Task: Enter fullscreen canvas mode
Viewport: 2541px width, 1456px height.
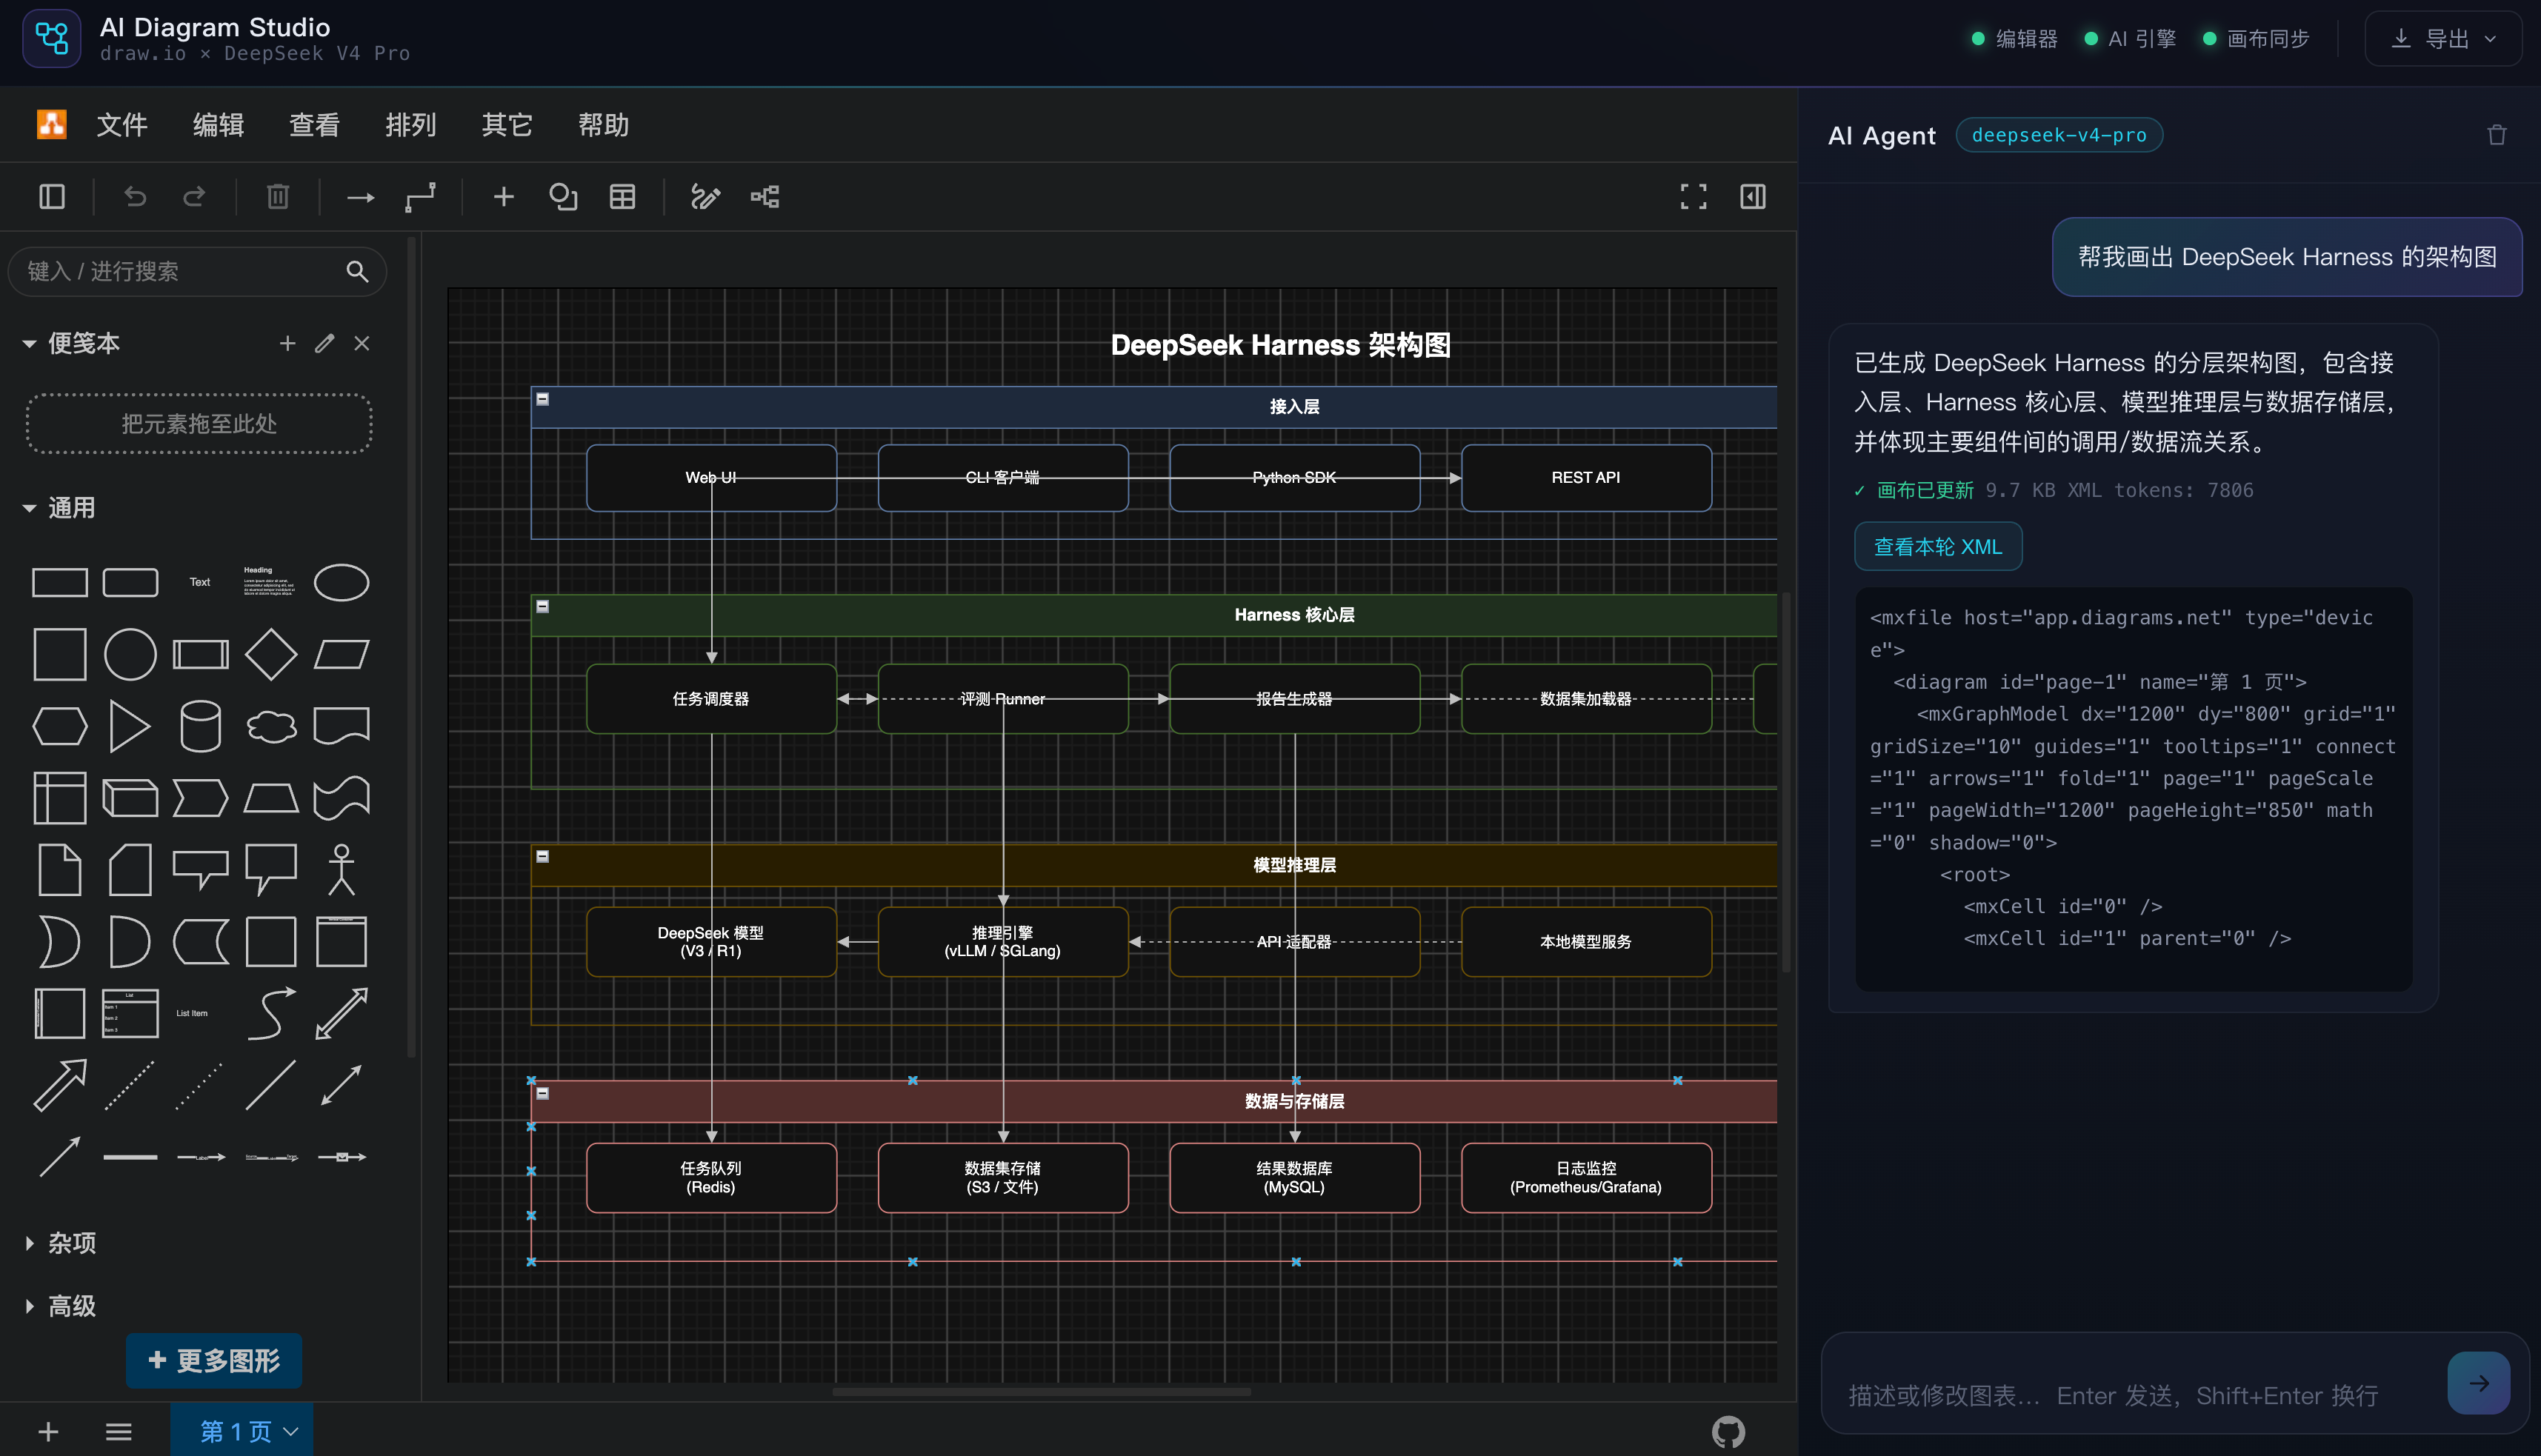Action: pos(1693,197)
